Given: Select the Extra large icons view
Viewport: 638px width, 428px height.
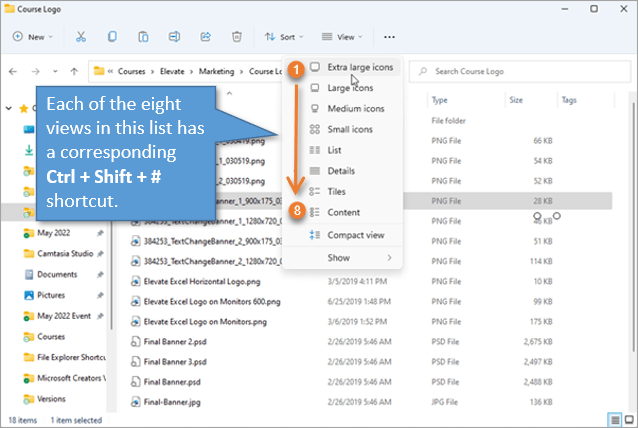Looking at the screenshot, I should [360, 67].
